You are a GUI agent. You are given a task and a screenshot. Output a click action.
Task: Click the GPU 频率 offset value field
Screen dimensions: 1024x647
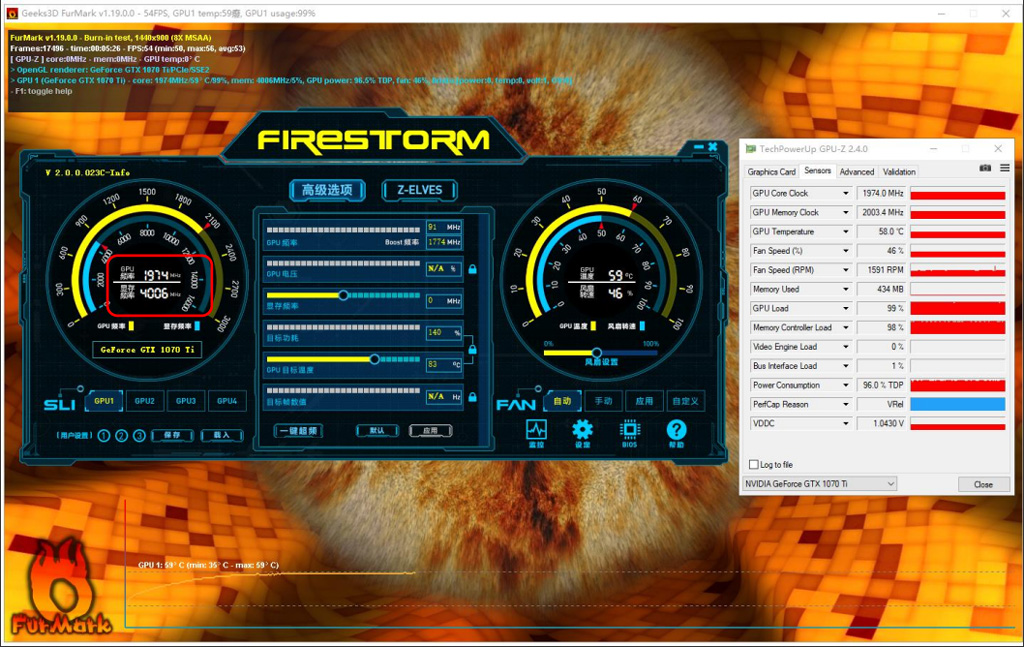click(x=444, y=227)
